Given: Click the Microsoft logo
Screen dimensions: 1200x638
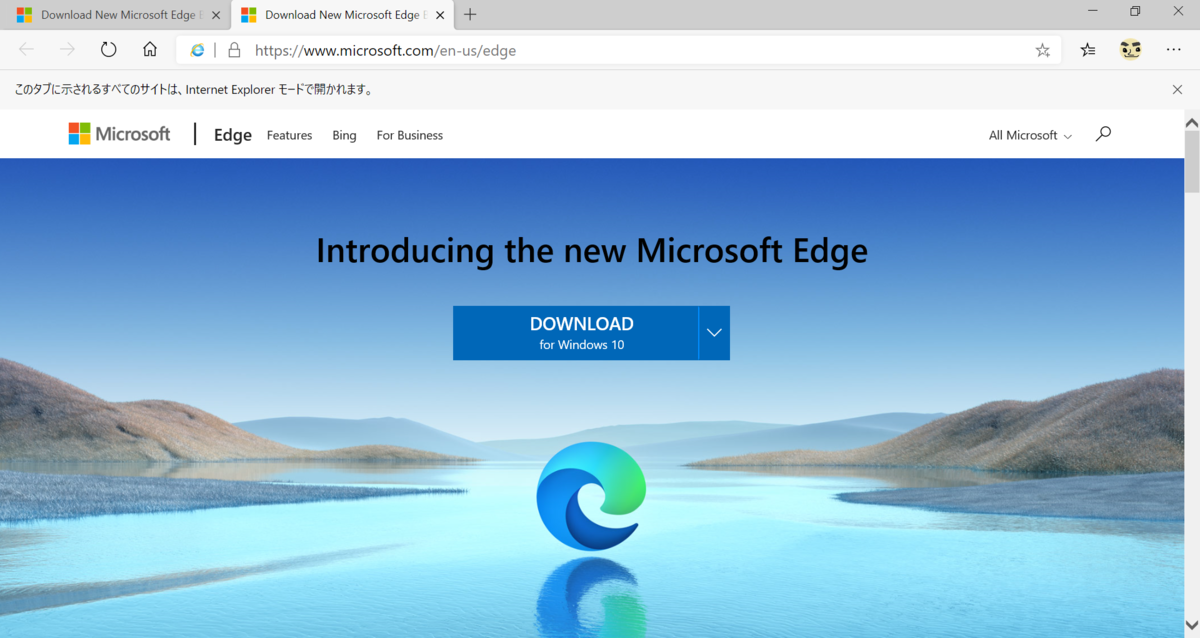Looking at the screenshot, I should [x=119, y=134].
